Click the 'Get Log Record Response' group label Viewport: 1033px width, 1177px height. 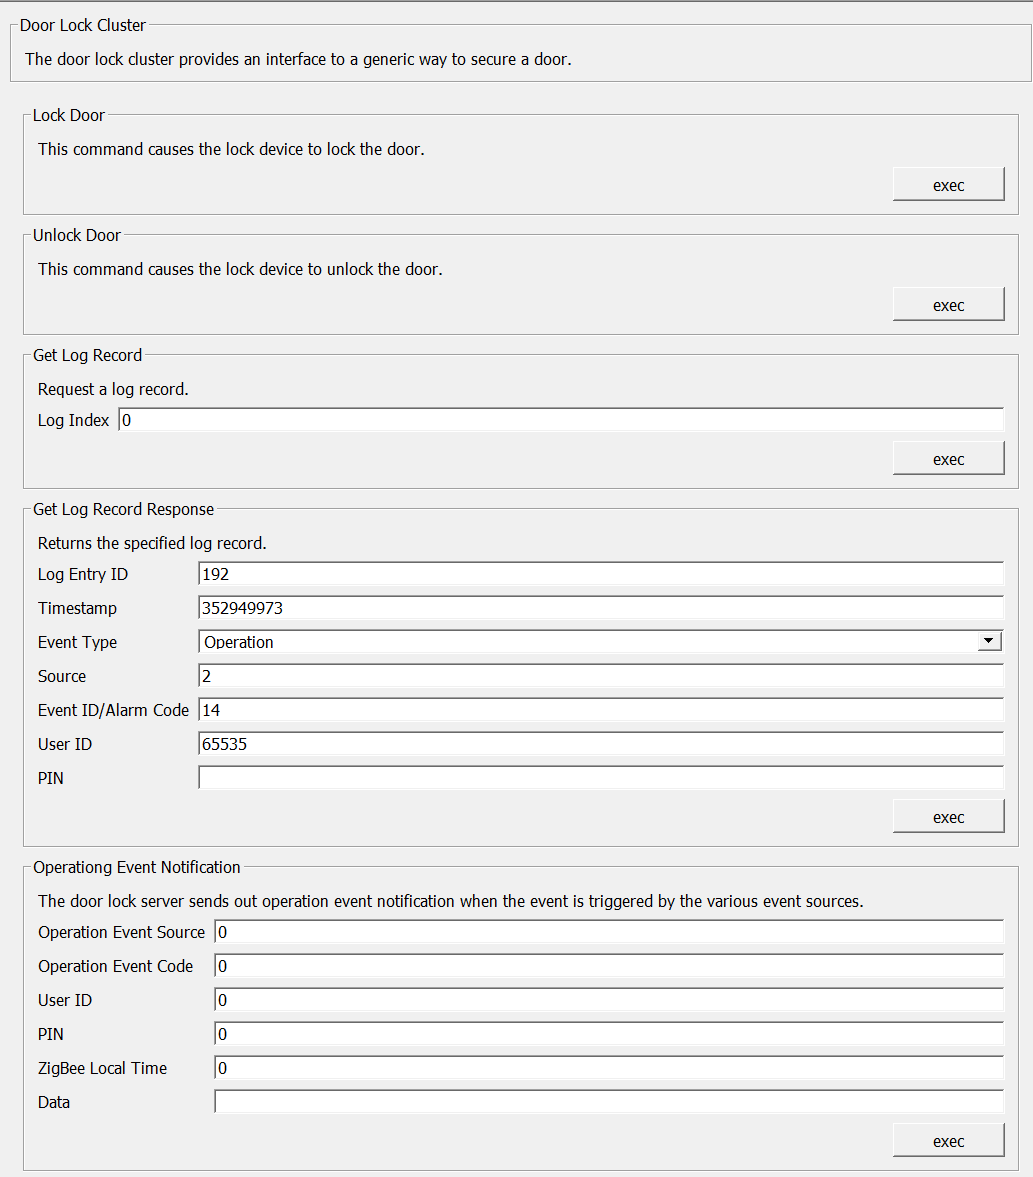(x=123, y=509)
